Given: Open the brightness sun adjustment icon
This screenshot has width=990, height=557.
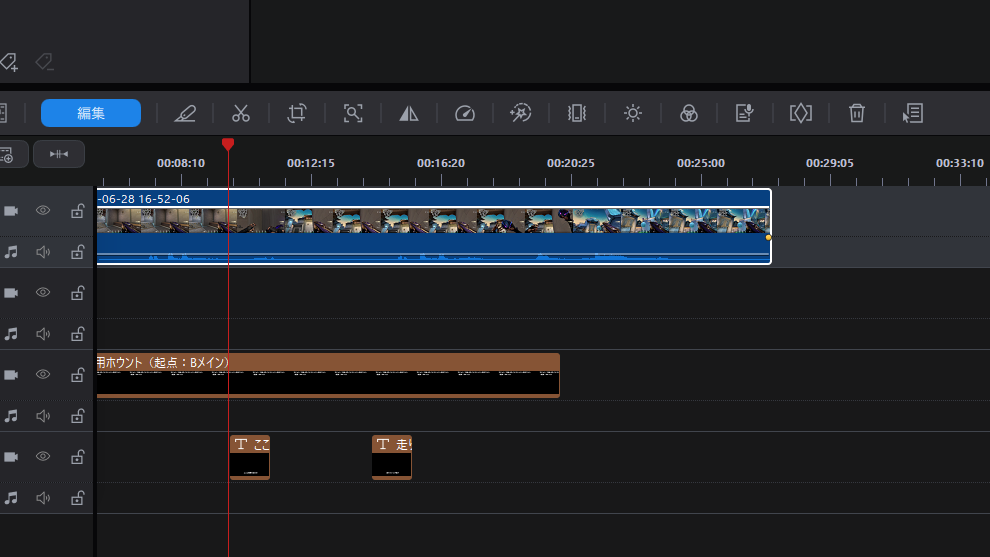Looking at the screenshot, I should point(633,114).
